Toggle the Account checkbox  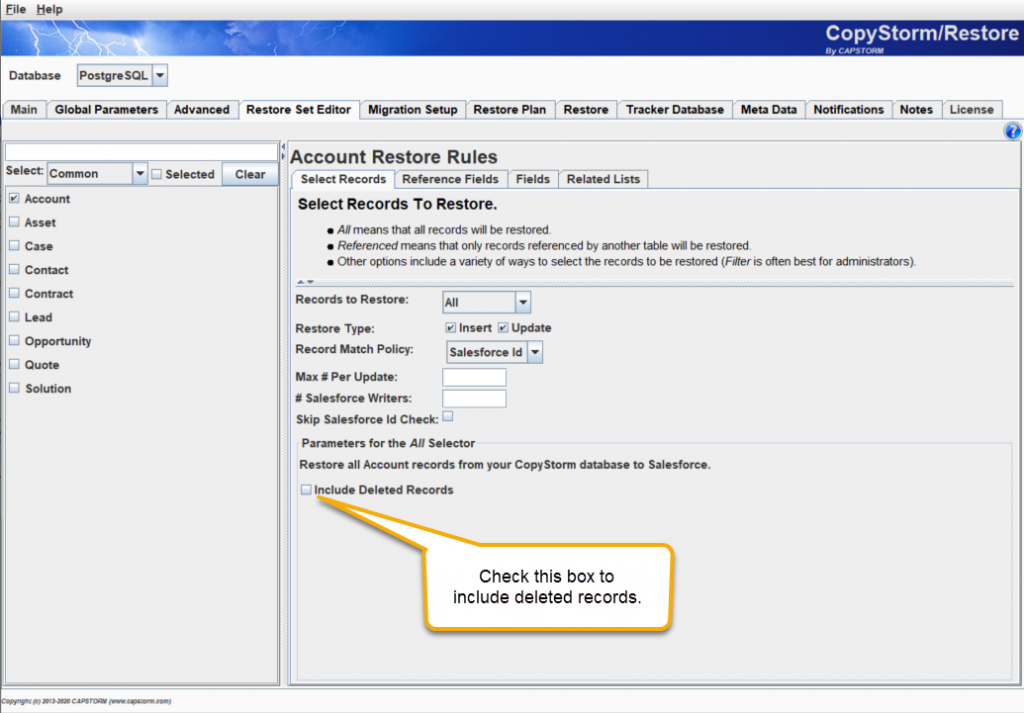(14, 198)
